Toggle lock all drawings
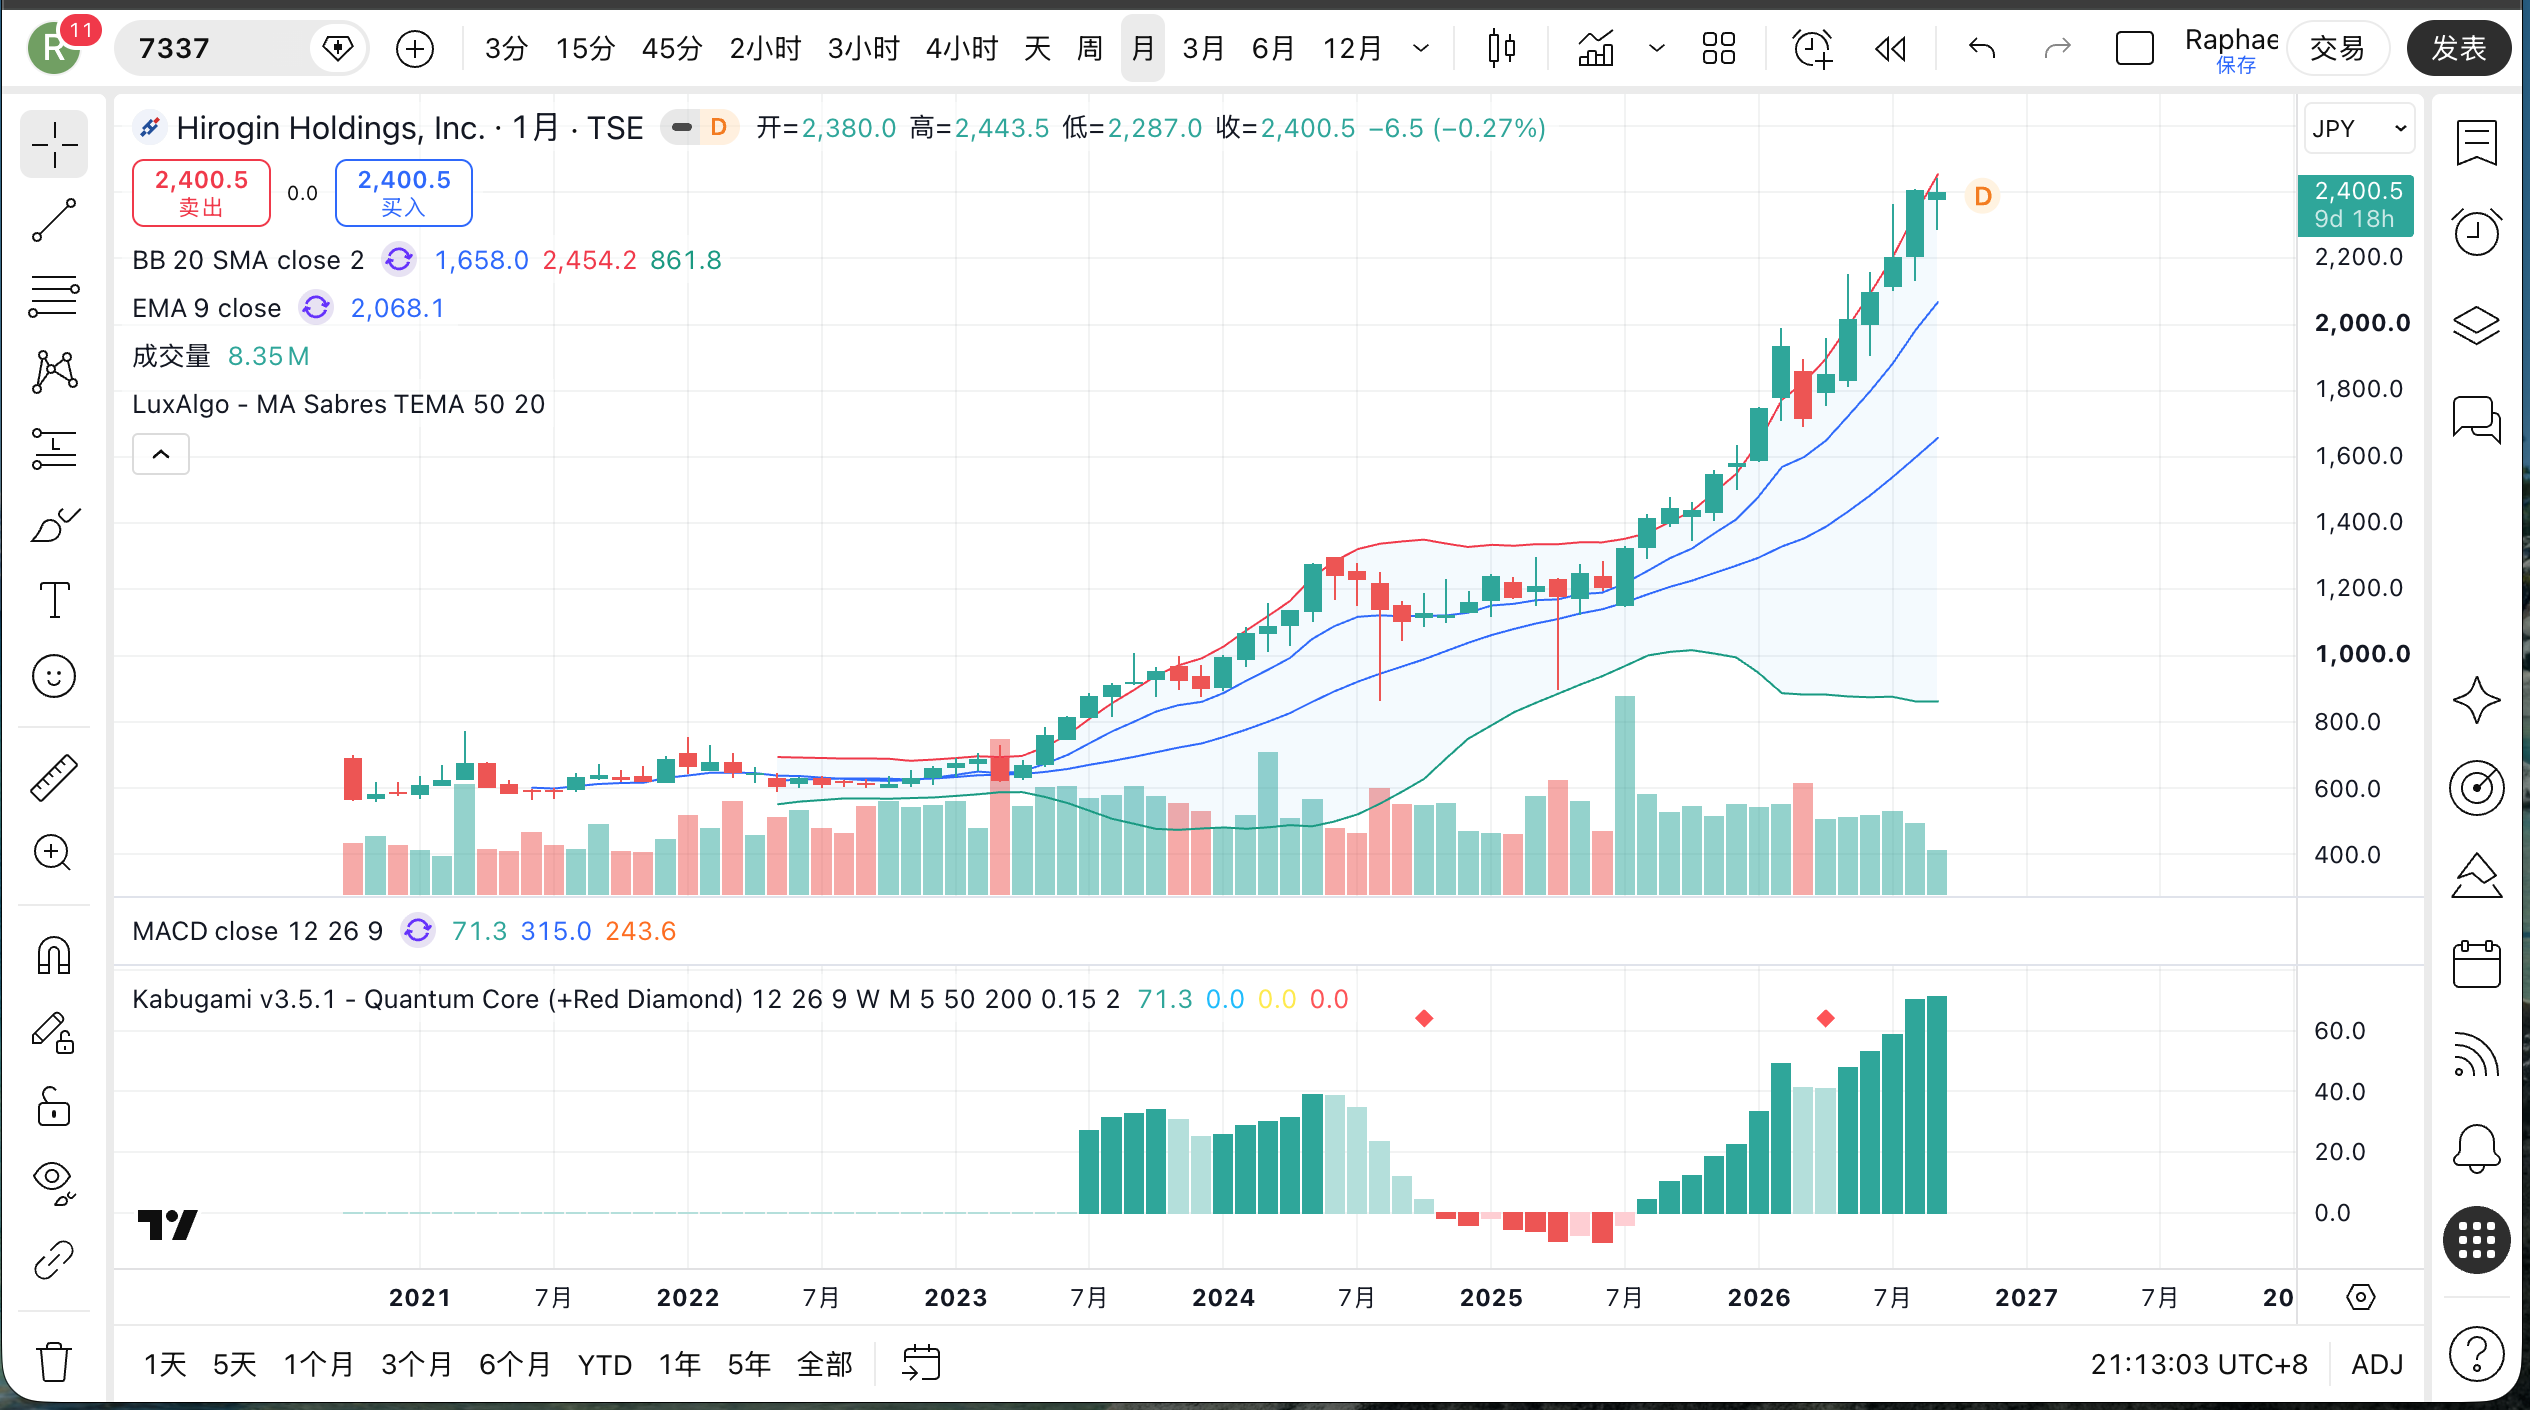 tap(54, 1107)
